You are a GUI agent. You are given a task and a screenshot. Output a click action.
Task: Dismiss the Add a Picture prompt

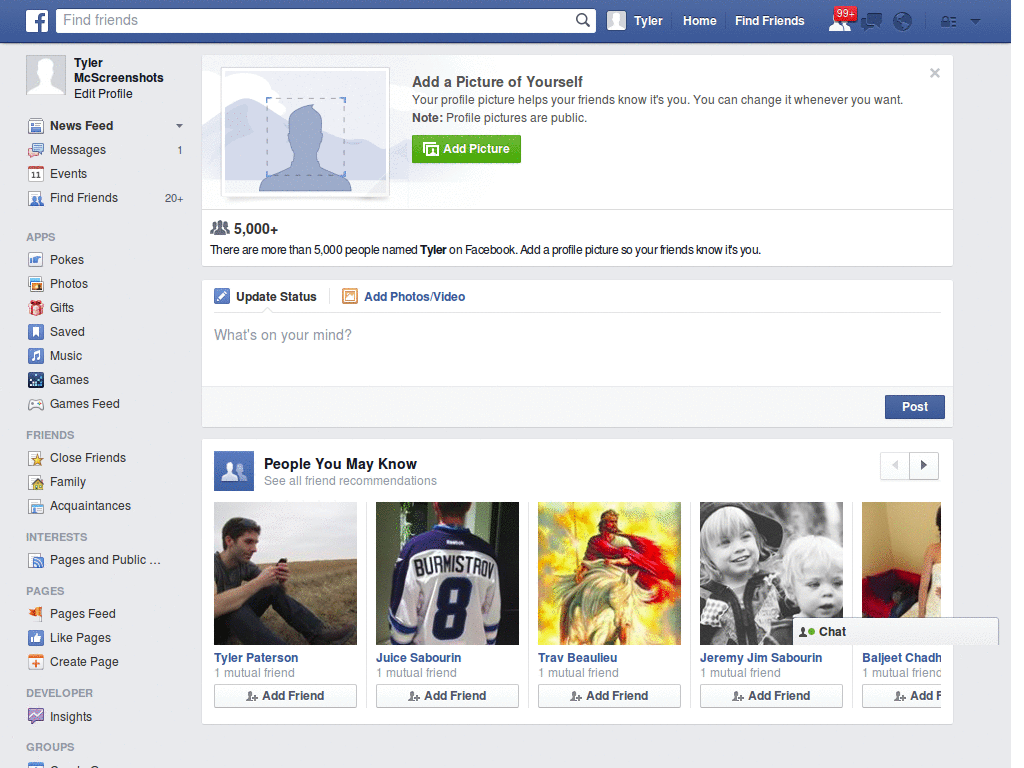935,73
